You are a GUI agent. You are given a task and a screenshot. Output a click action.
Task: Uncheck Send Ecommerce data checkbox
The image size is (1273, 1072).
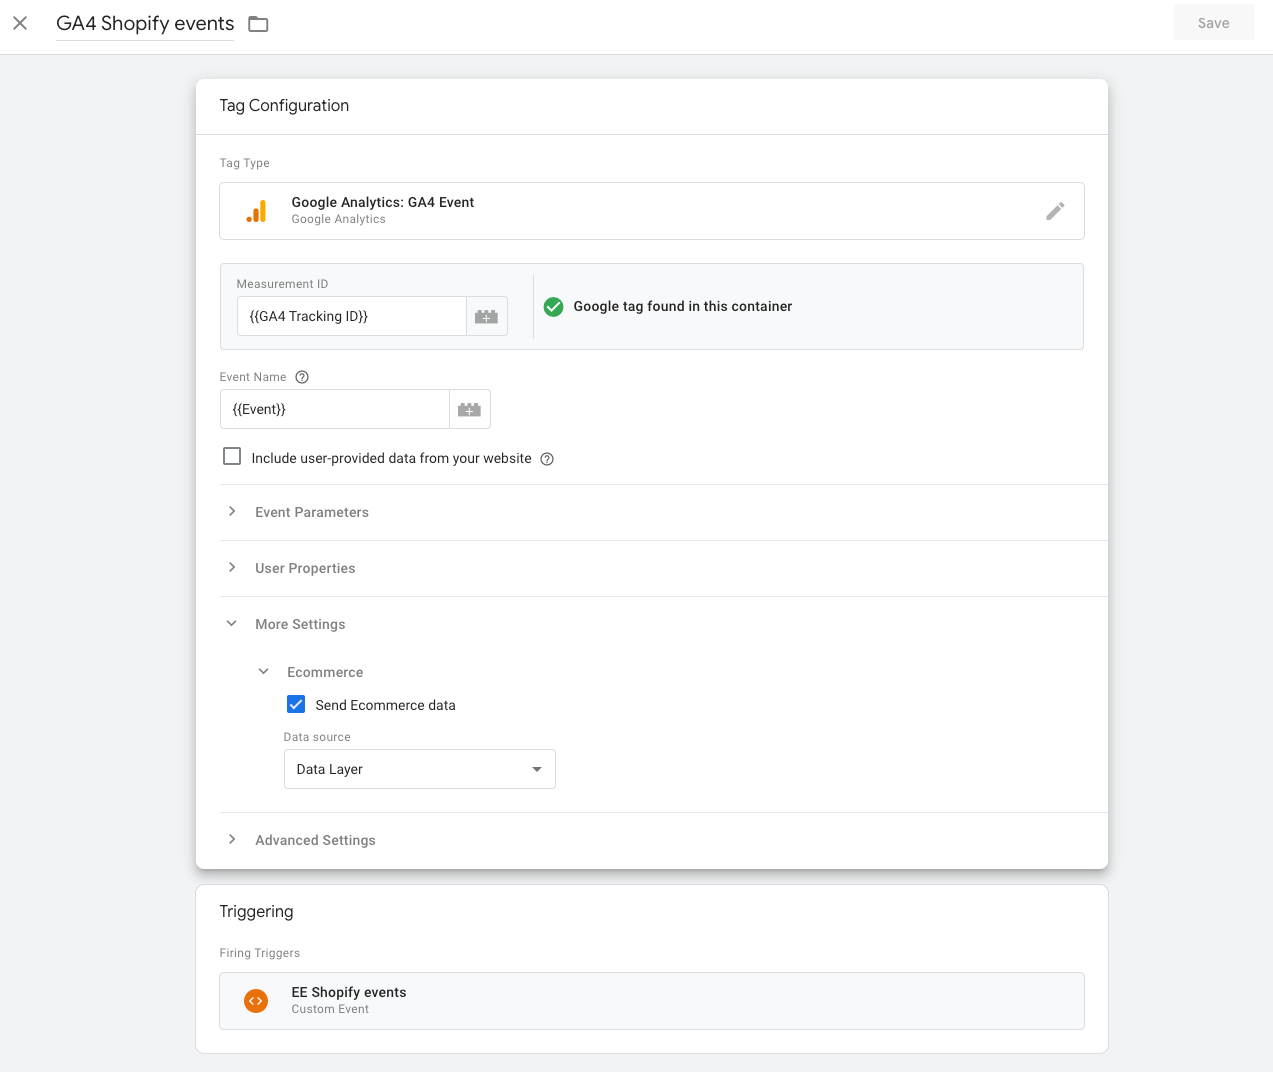[296, 704]
